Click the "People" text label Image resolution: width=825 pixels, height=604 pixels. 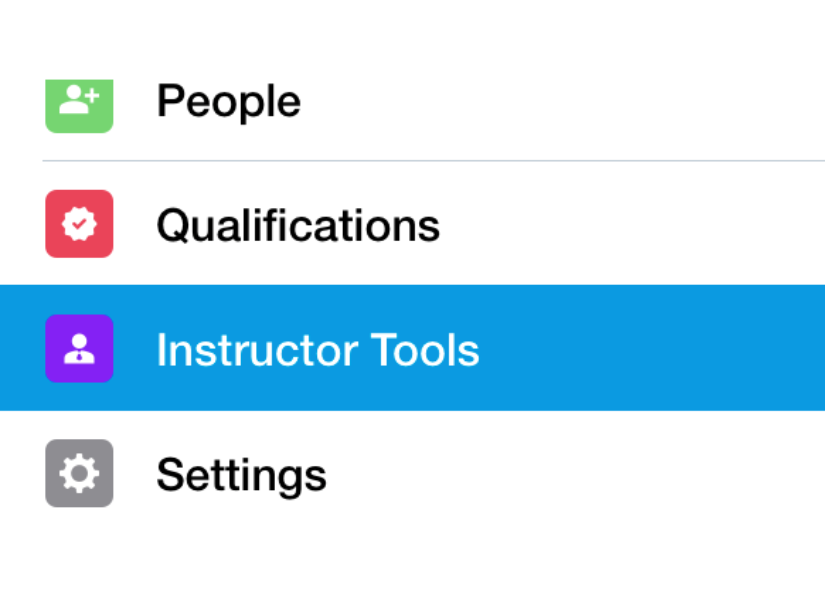tap(229, 102)
